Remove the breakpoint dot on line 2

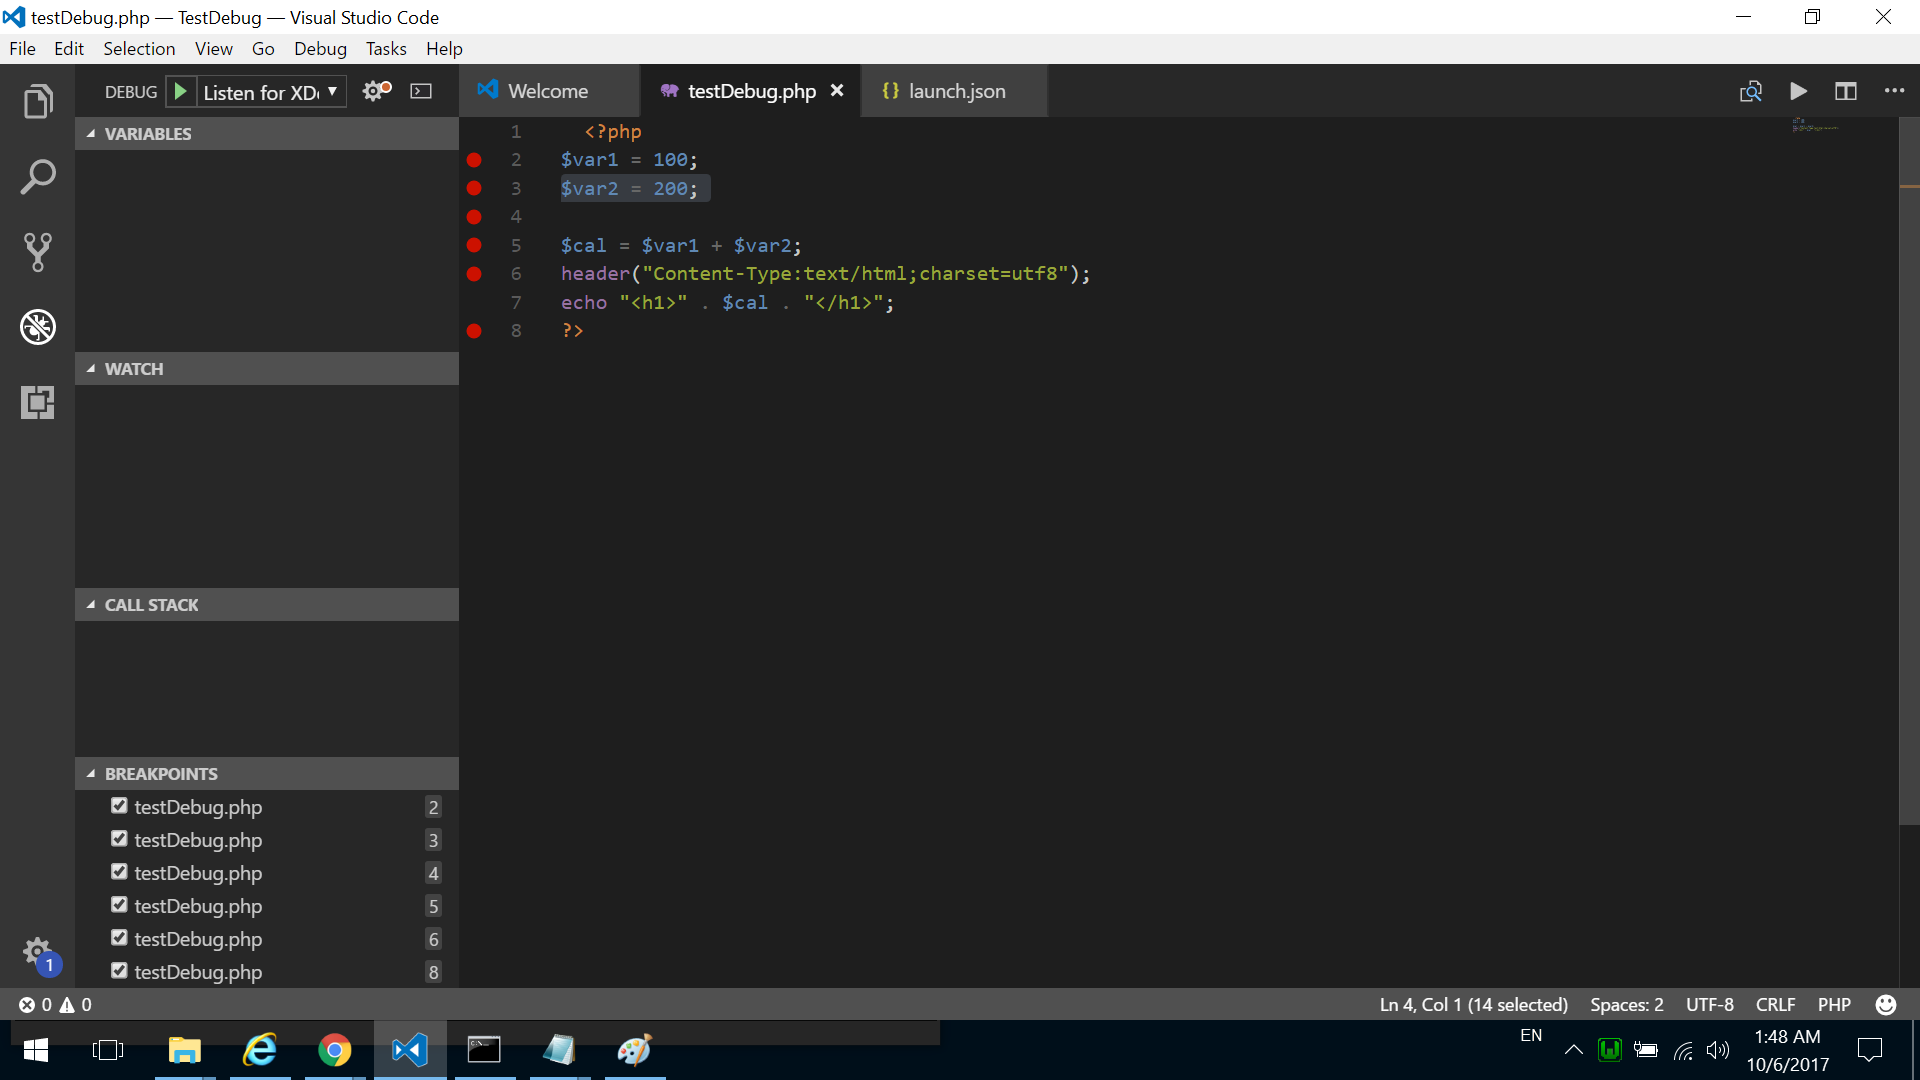coord(474,160)
